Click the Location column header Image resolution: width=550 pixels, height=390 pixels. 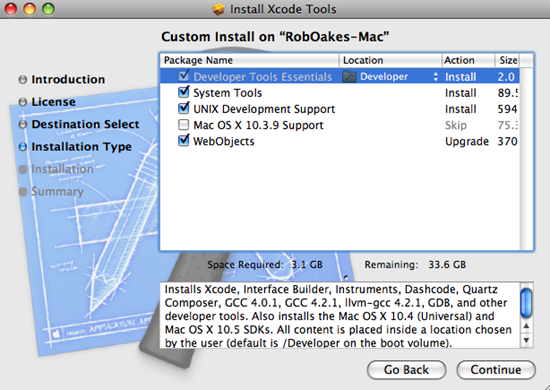click(390, 60)
